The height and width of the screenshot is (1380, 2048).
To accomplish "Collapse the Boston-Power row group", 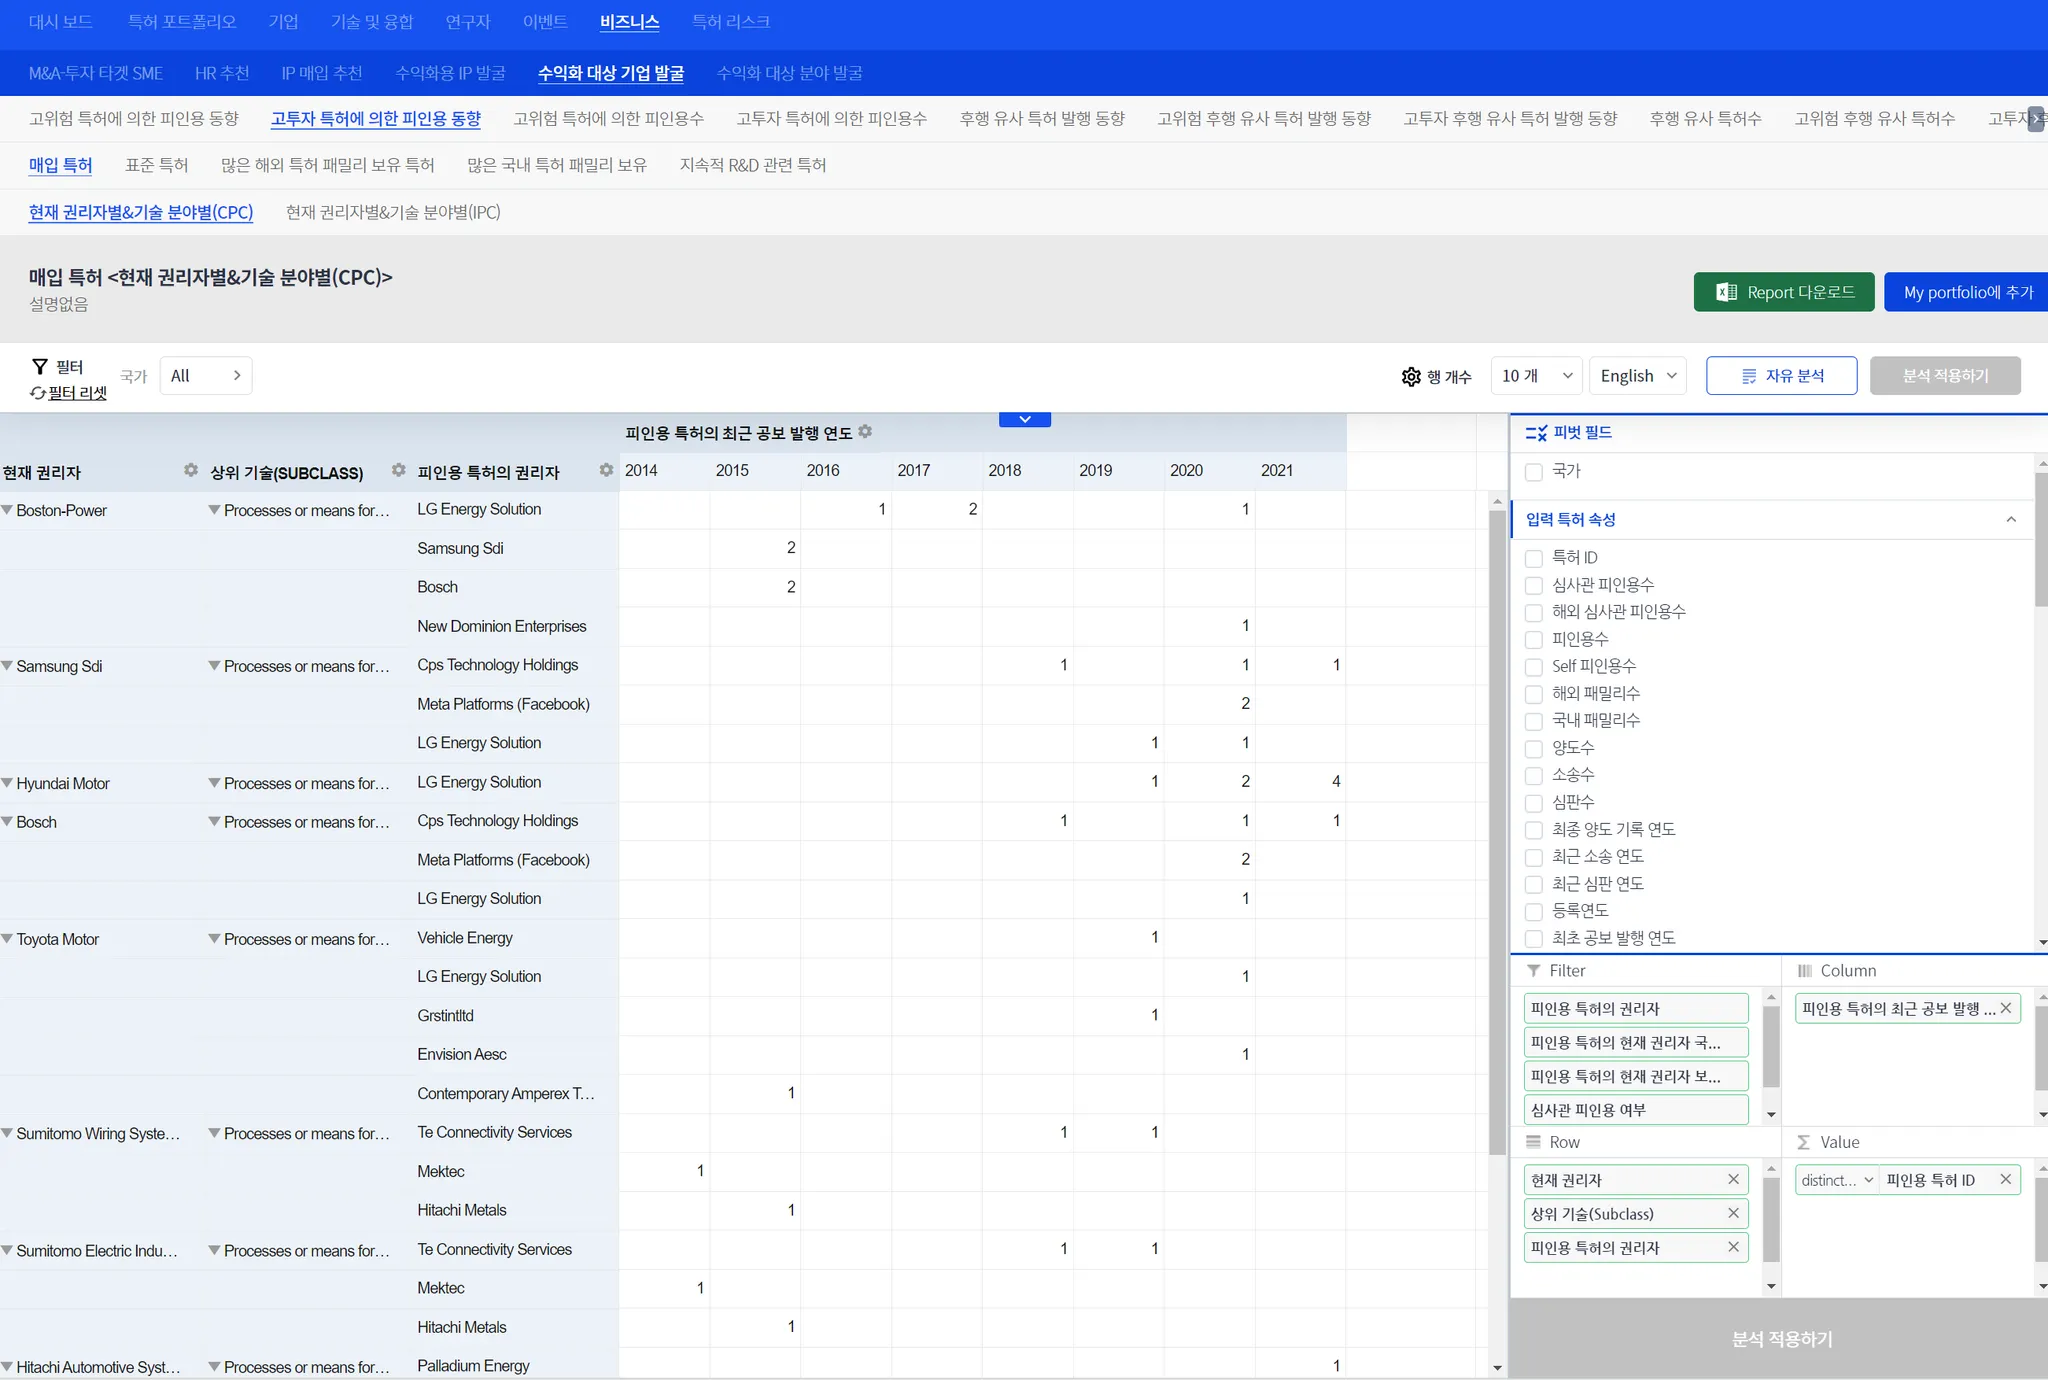I will tap(8, 510).
